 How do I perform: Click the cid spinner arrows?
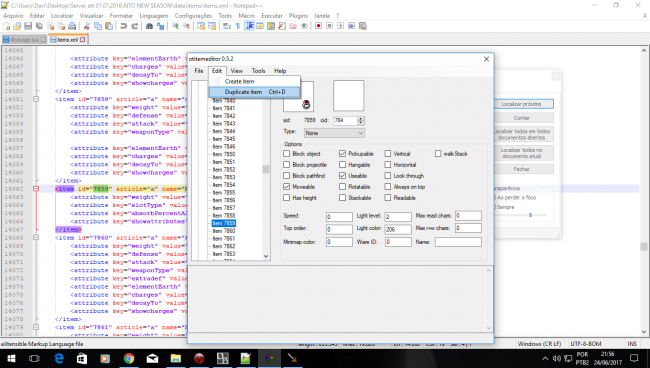361,121
